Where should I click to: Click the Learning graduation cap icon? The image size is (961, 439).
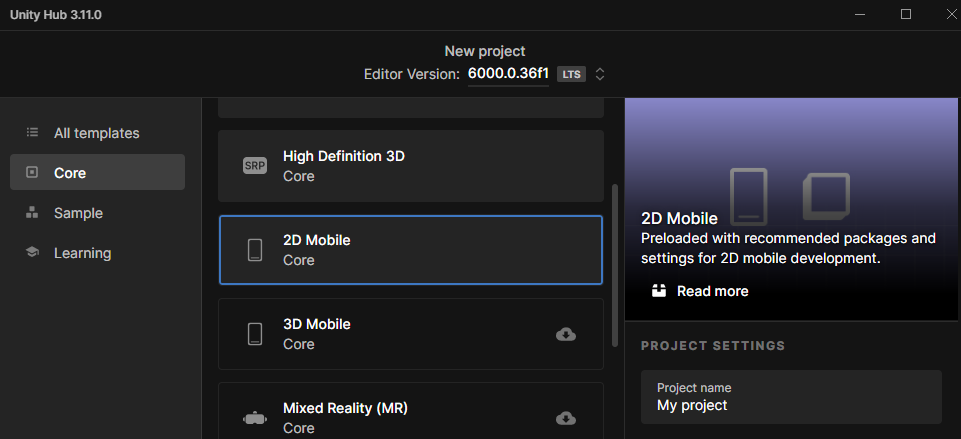click(32, 253)
